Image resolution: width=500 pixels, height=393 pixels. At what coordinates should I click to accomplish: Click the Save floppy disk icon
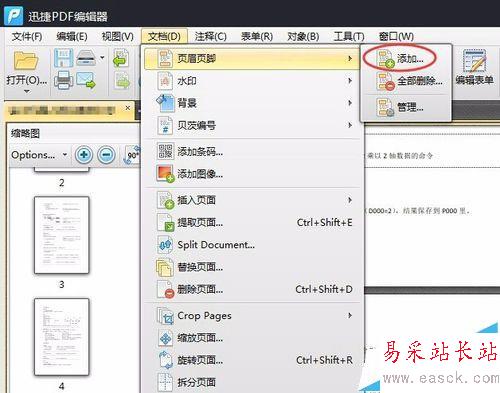(63, 58)
